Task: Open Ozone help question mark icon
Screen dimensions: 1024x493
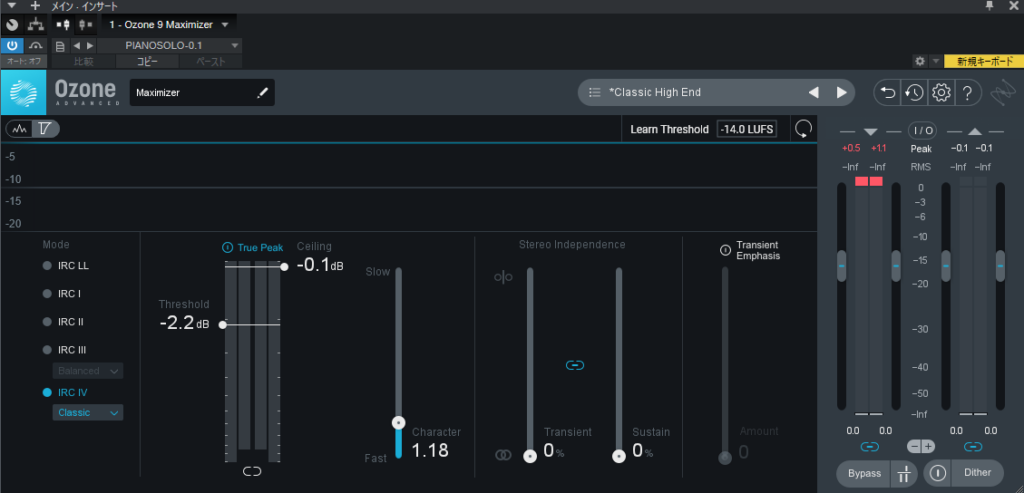Action: click(x=967, y=93)
